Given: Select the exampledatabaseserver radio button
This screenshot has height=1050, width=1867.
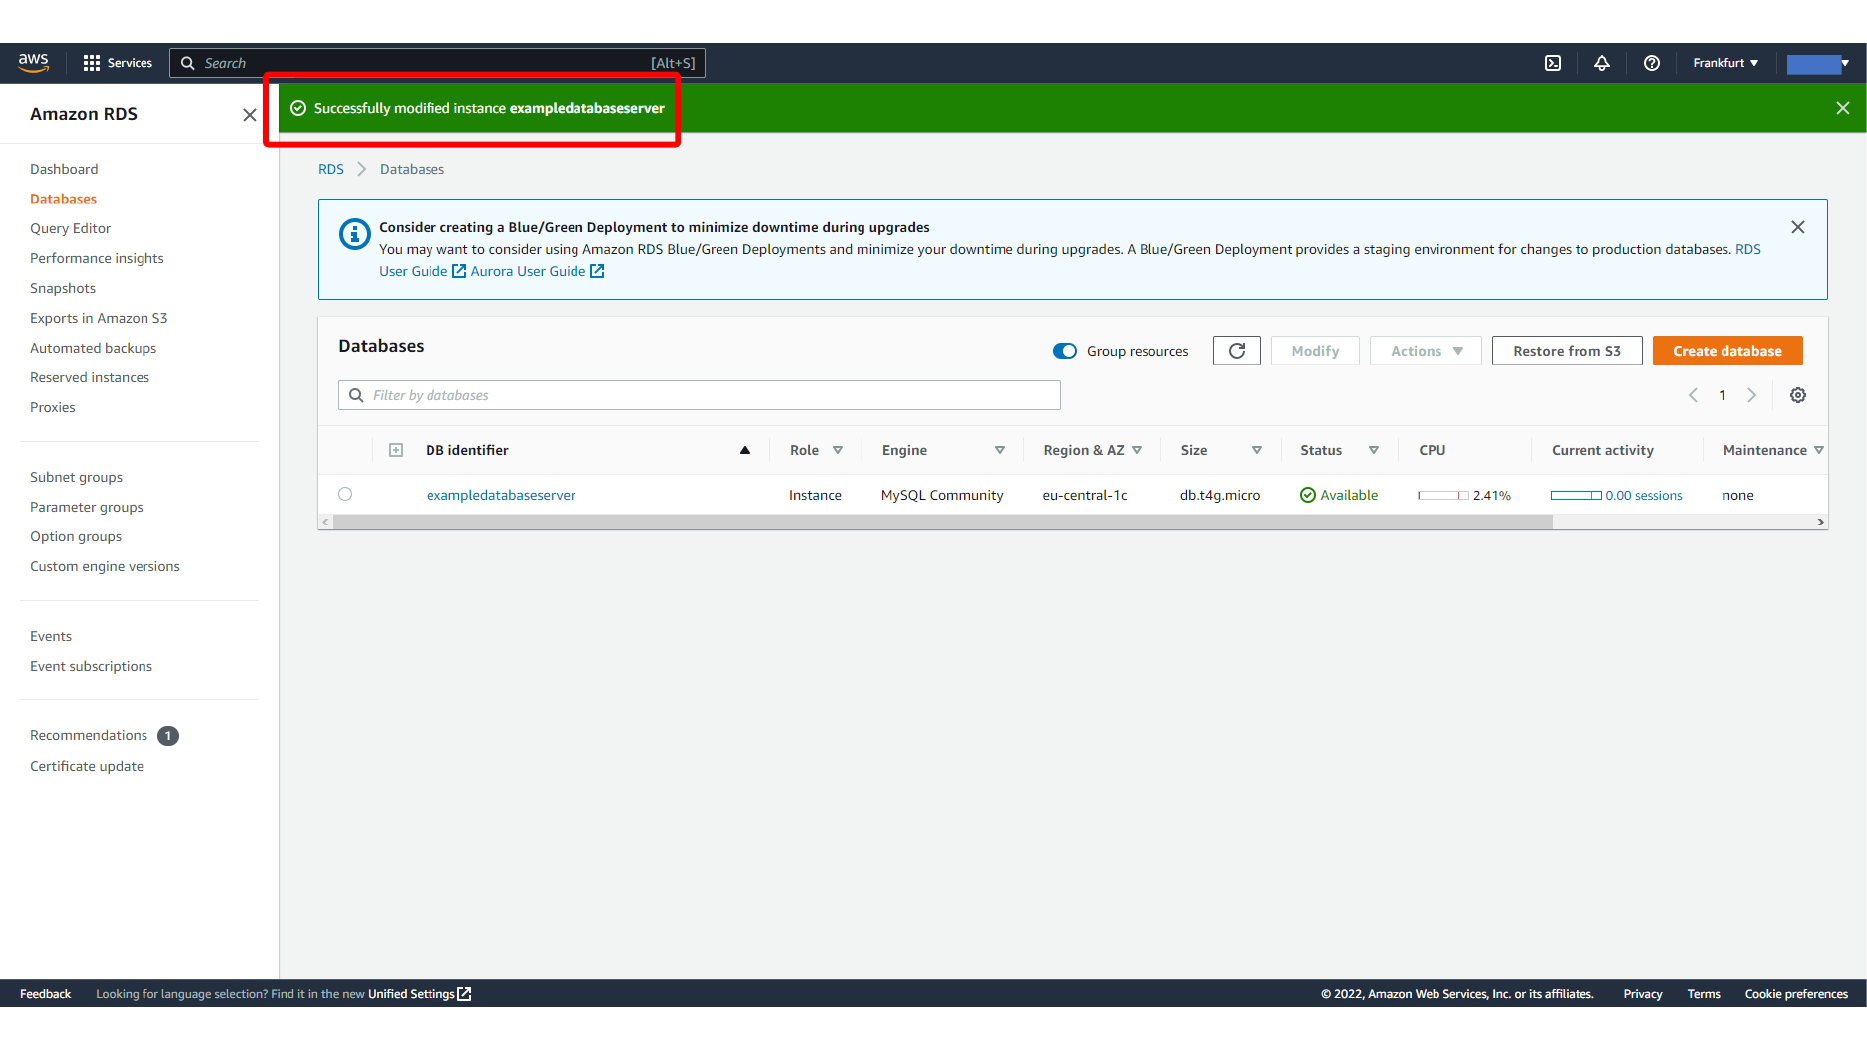Looking at the screenshot, I should point(345,494).
